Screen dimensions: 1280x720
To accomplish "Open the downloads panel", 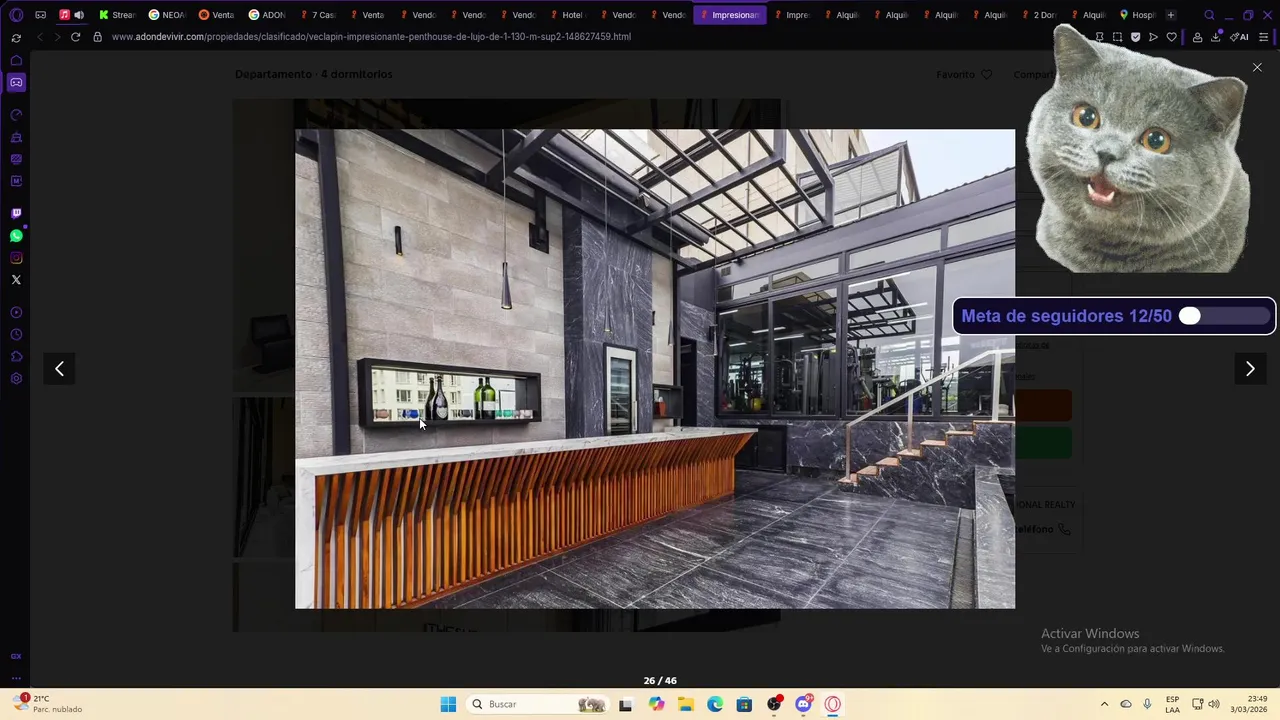I will (1216, 37).
